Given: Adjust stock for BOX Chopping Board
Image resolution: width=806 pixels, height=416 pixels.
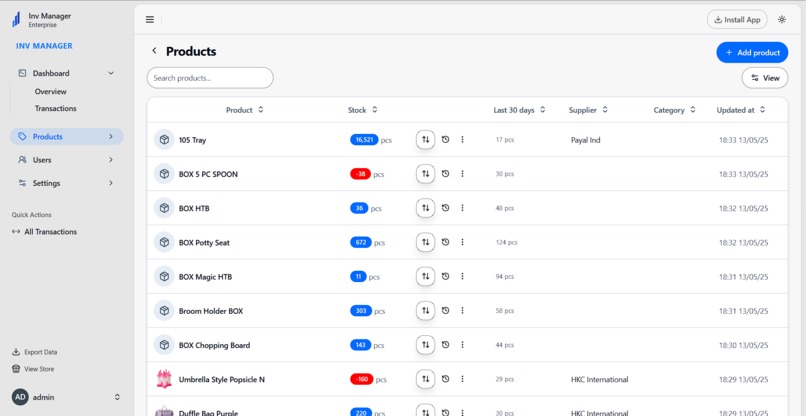Looking at the screenshot, I should (x=426, y=345).
